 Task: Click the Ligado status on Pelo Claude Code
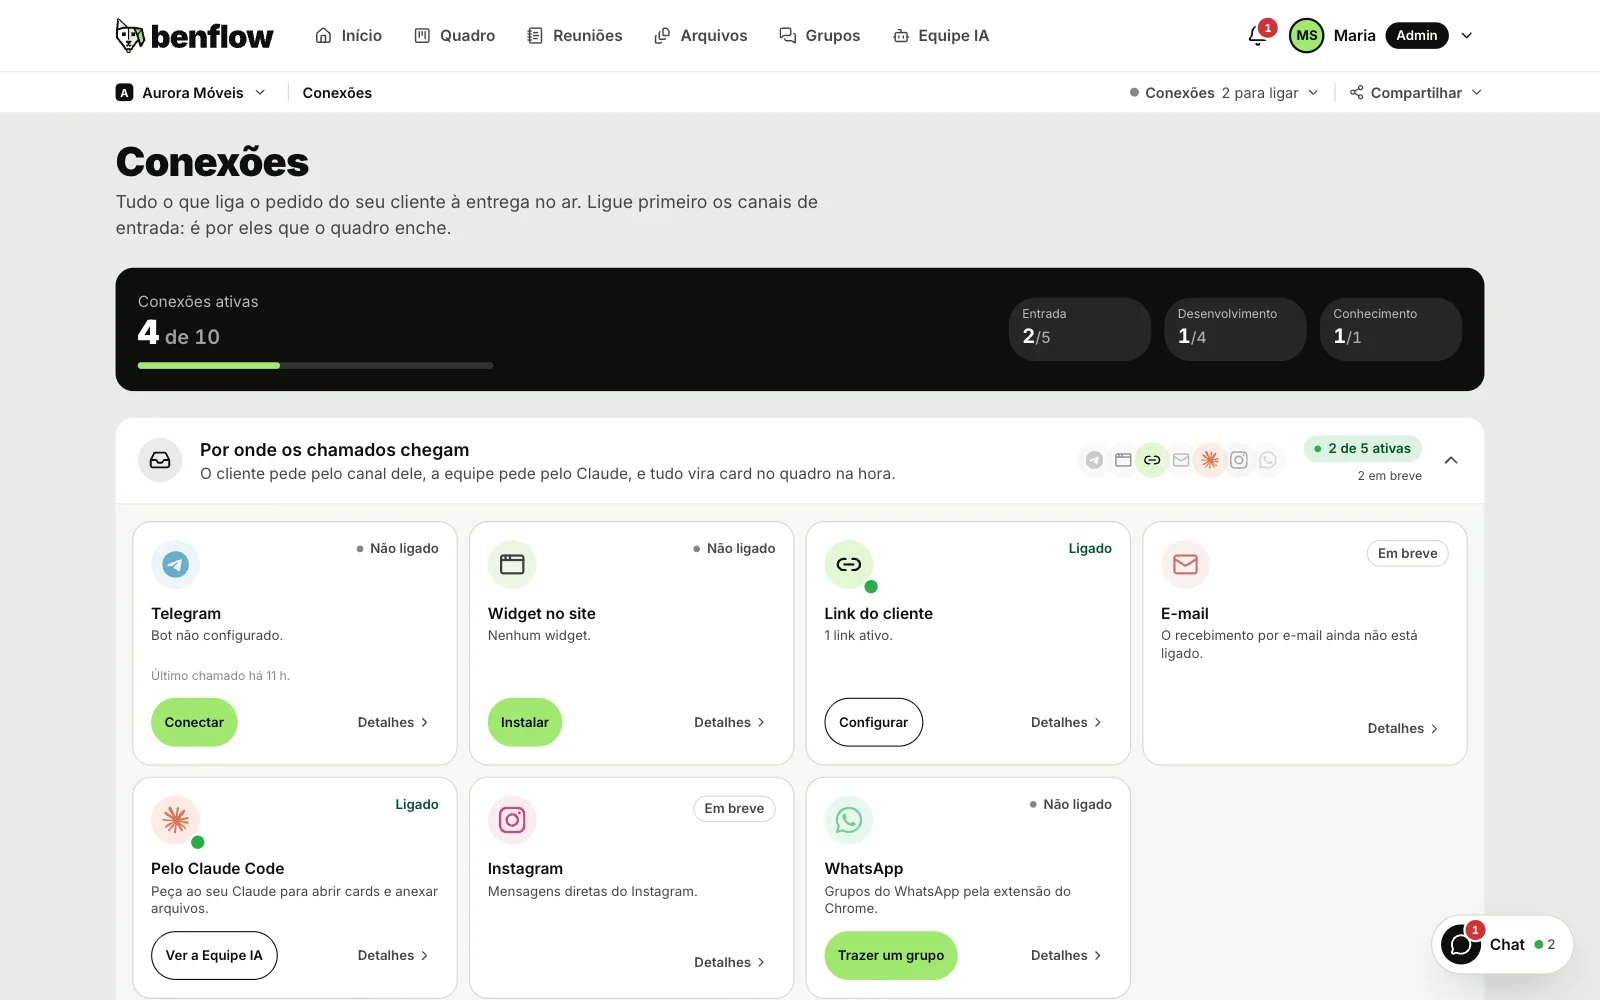click(x=417, y=804)
